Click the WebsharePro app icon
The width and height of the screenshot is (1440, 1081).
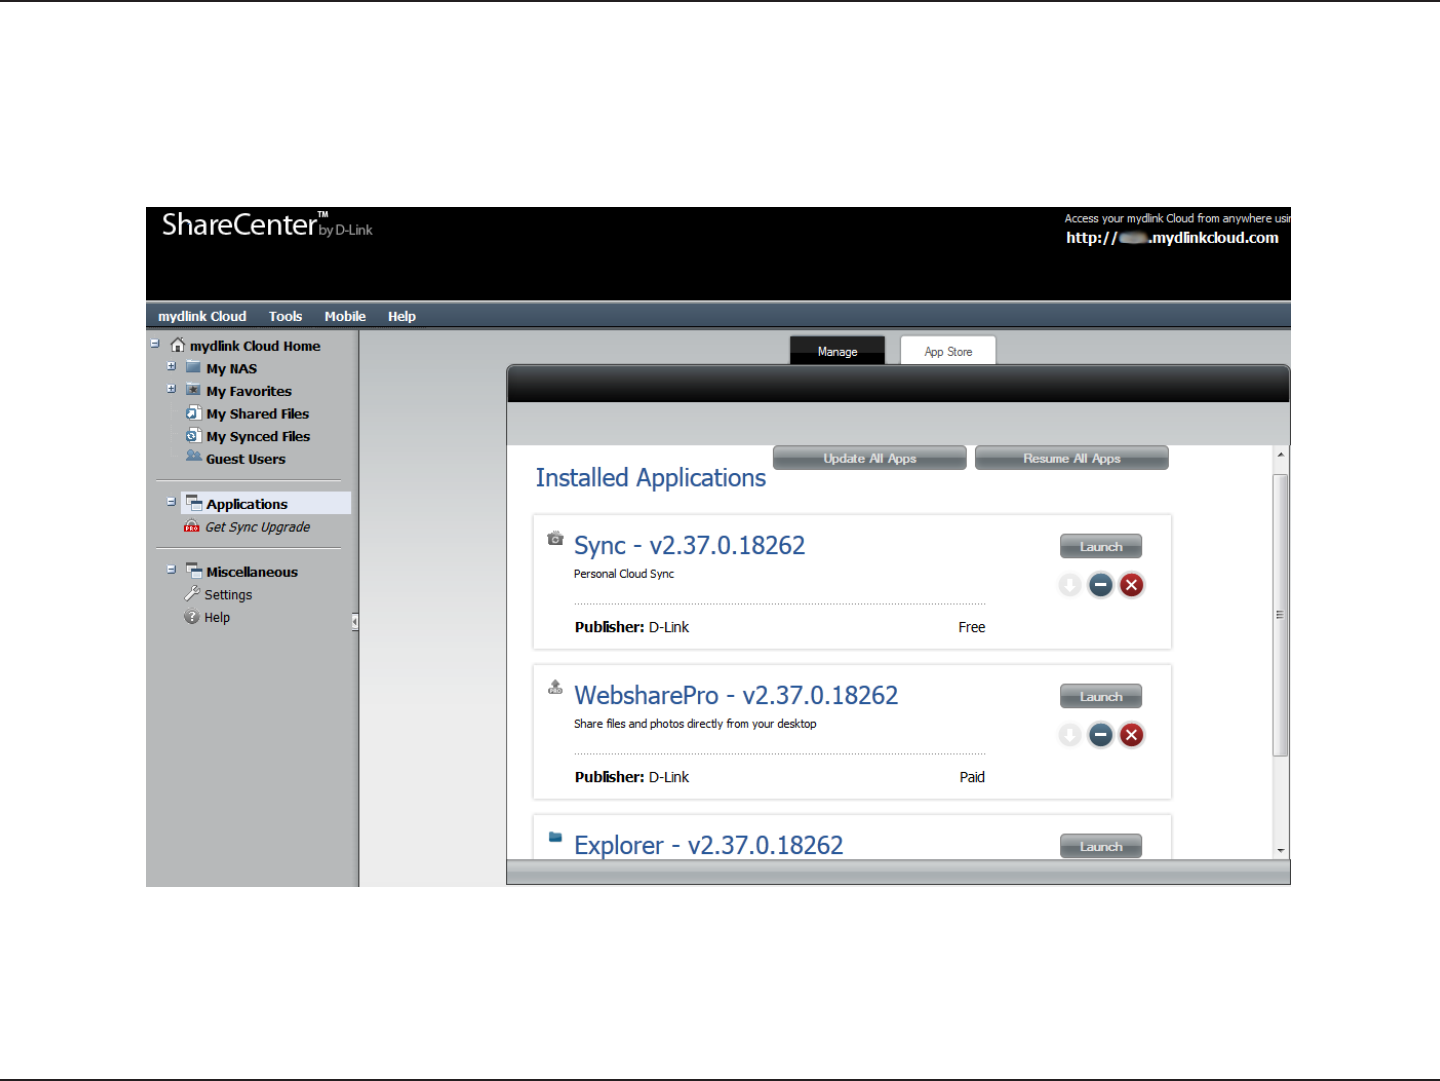tap(555, 687)
